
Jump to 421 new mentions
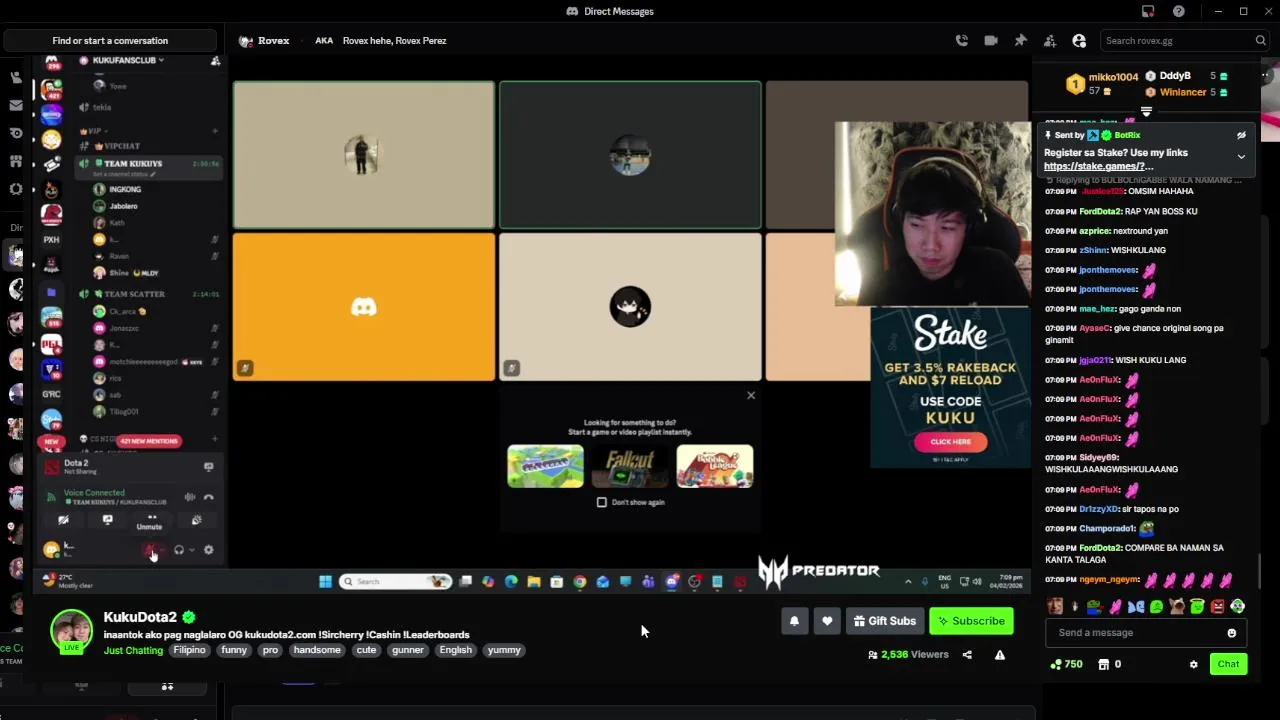pyautogui.click(x=148, y=441)
